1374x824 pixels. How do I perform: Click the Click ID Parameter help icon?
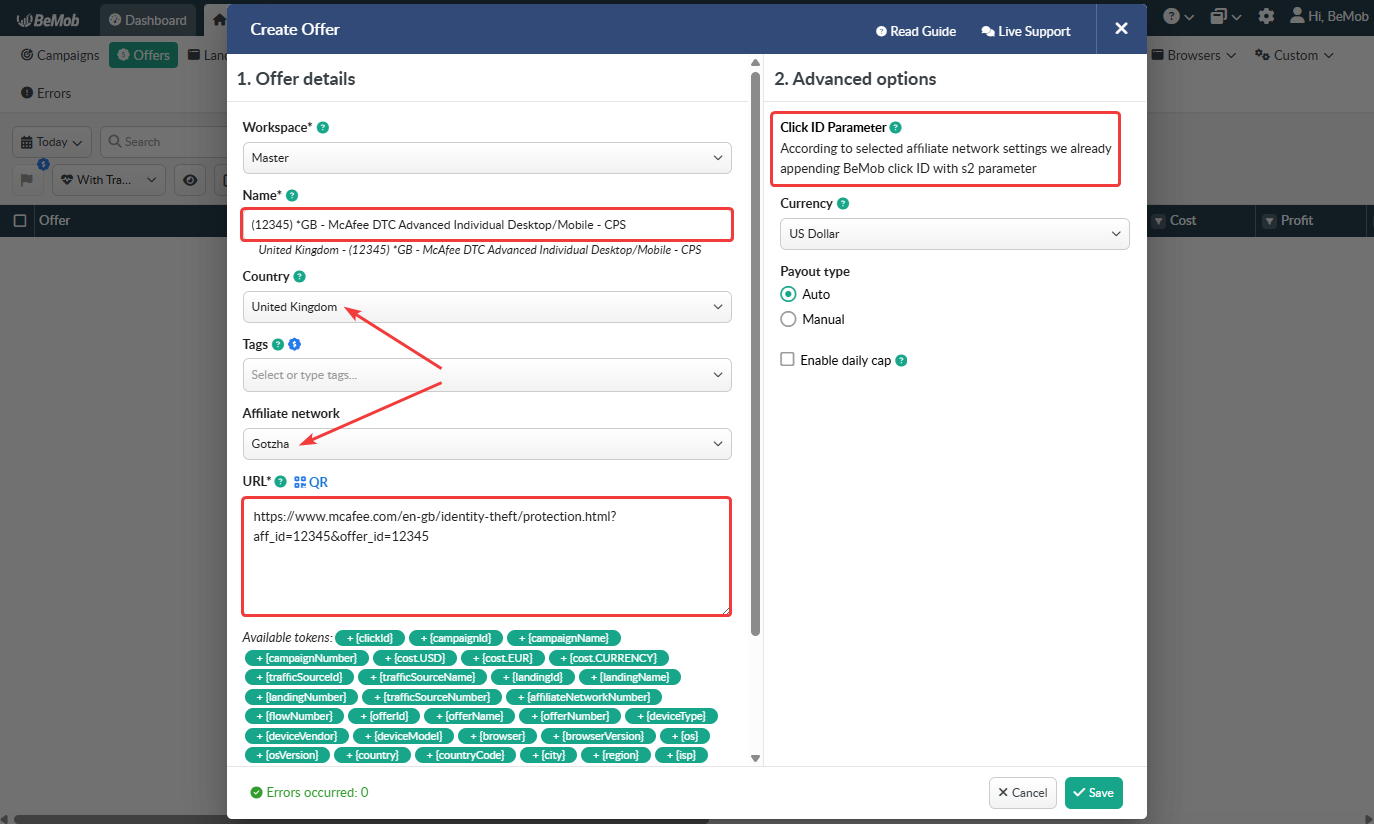[896, 127]
